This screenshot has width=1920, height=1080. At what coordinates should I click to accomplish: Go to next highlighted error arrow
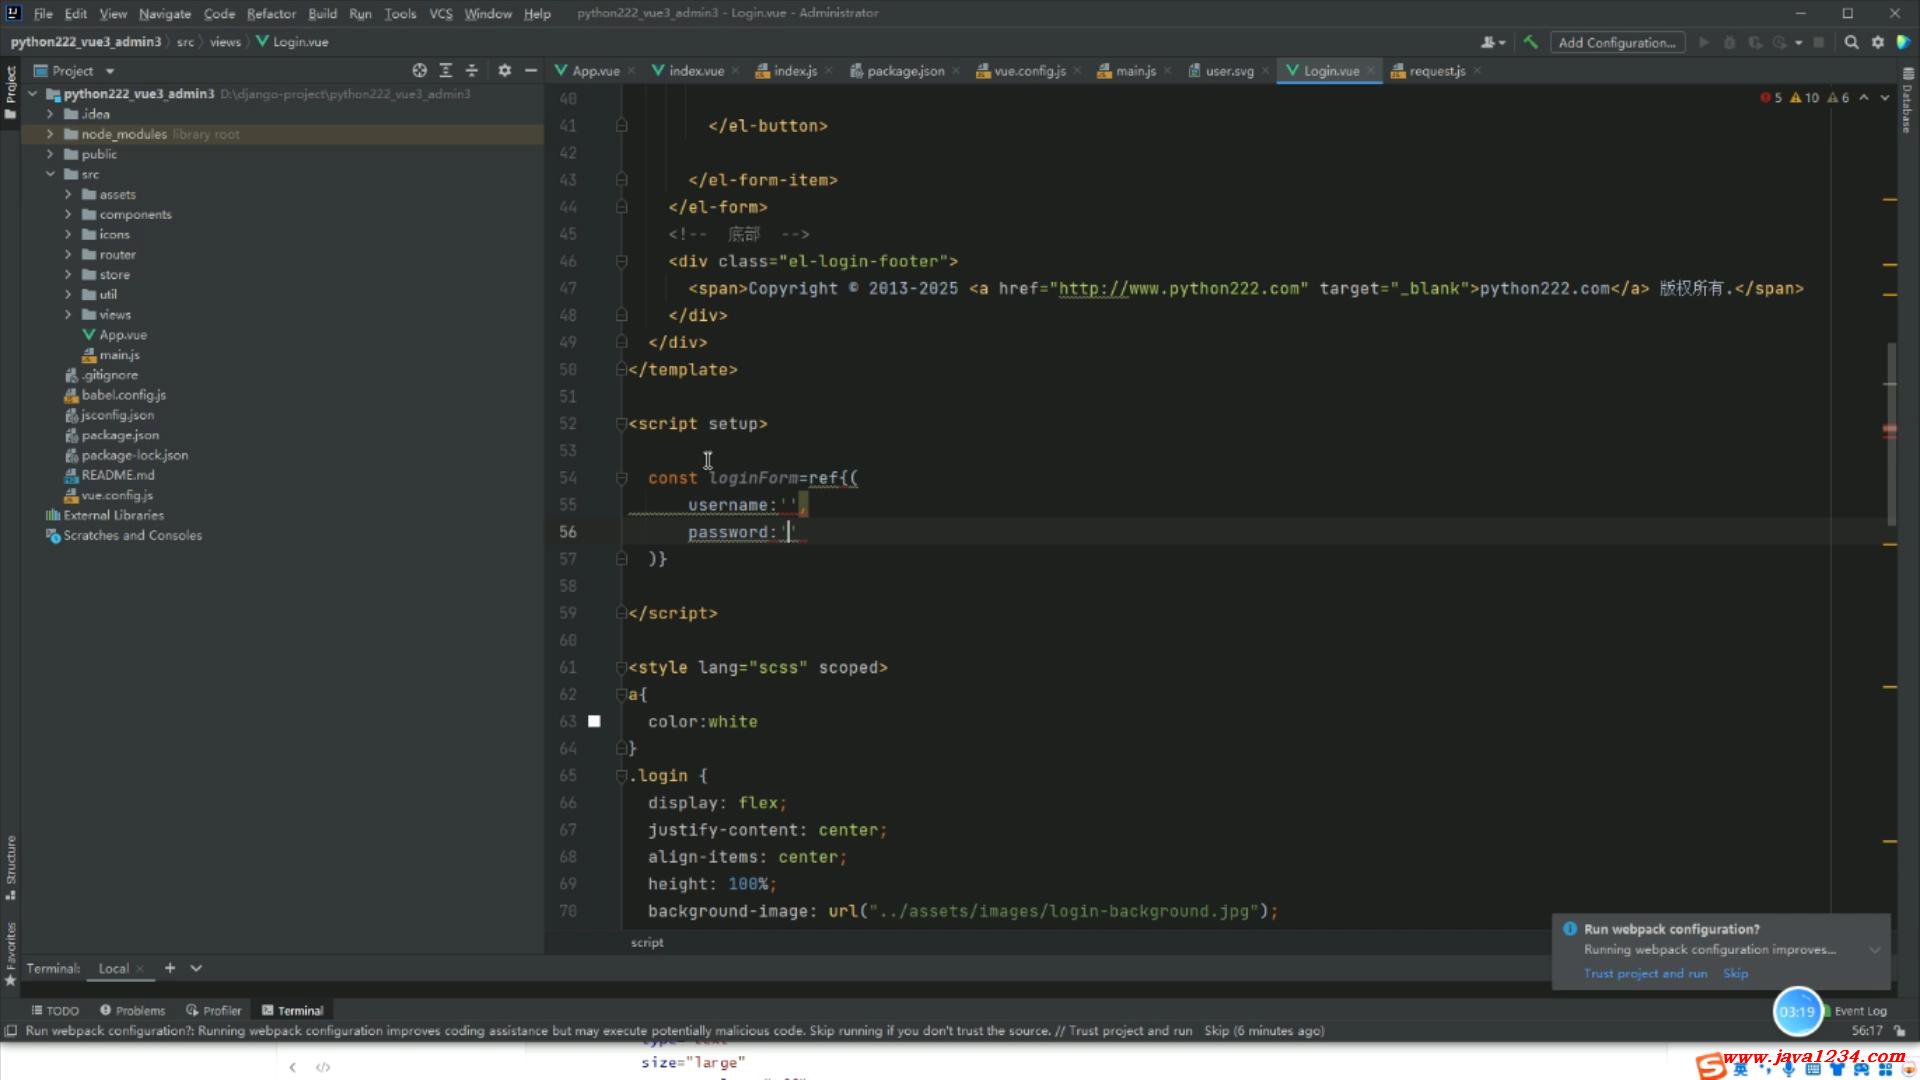(x=1885, y=98)
